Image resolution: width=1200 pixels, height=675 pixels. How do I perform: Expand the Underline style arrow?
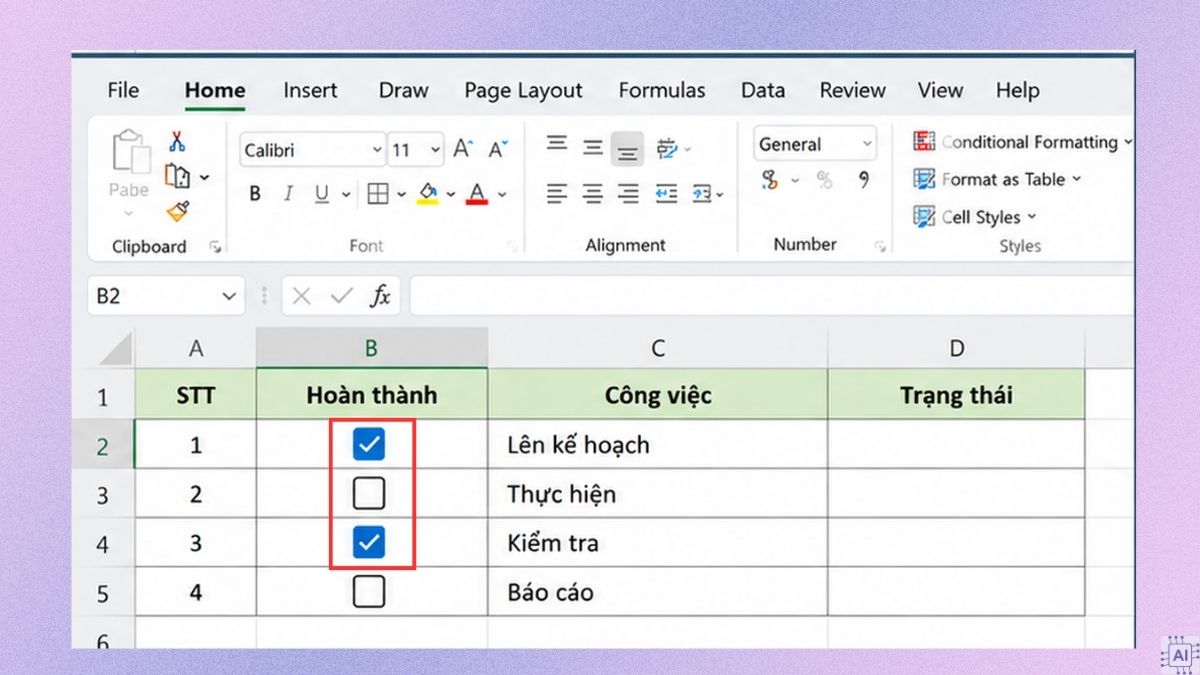[346, 195]
